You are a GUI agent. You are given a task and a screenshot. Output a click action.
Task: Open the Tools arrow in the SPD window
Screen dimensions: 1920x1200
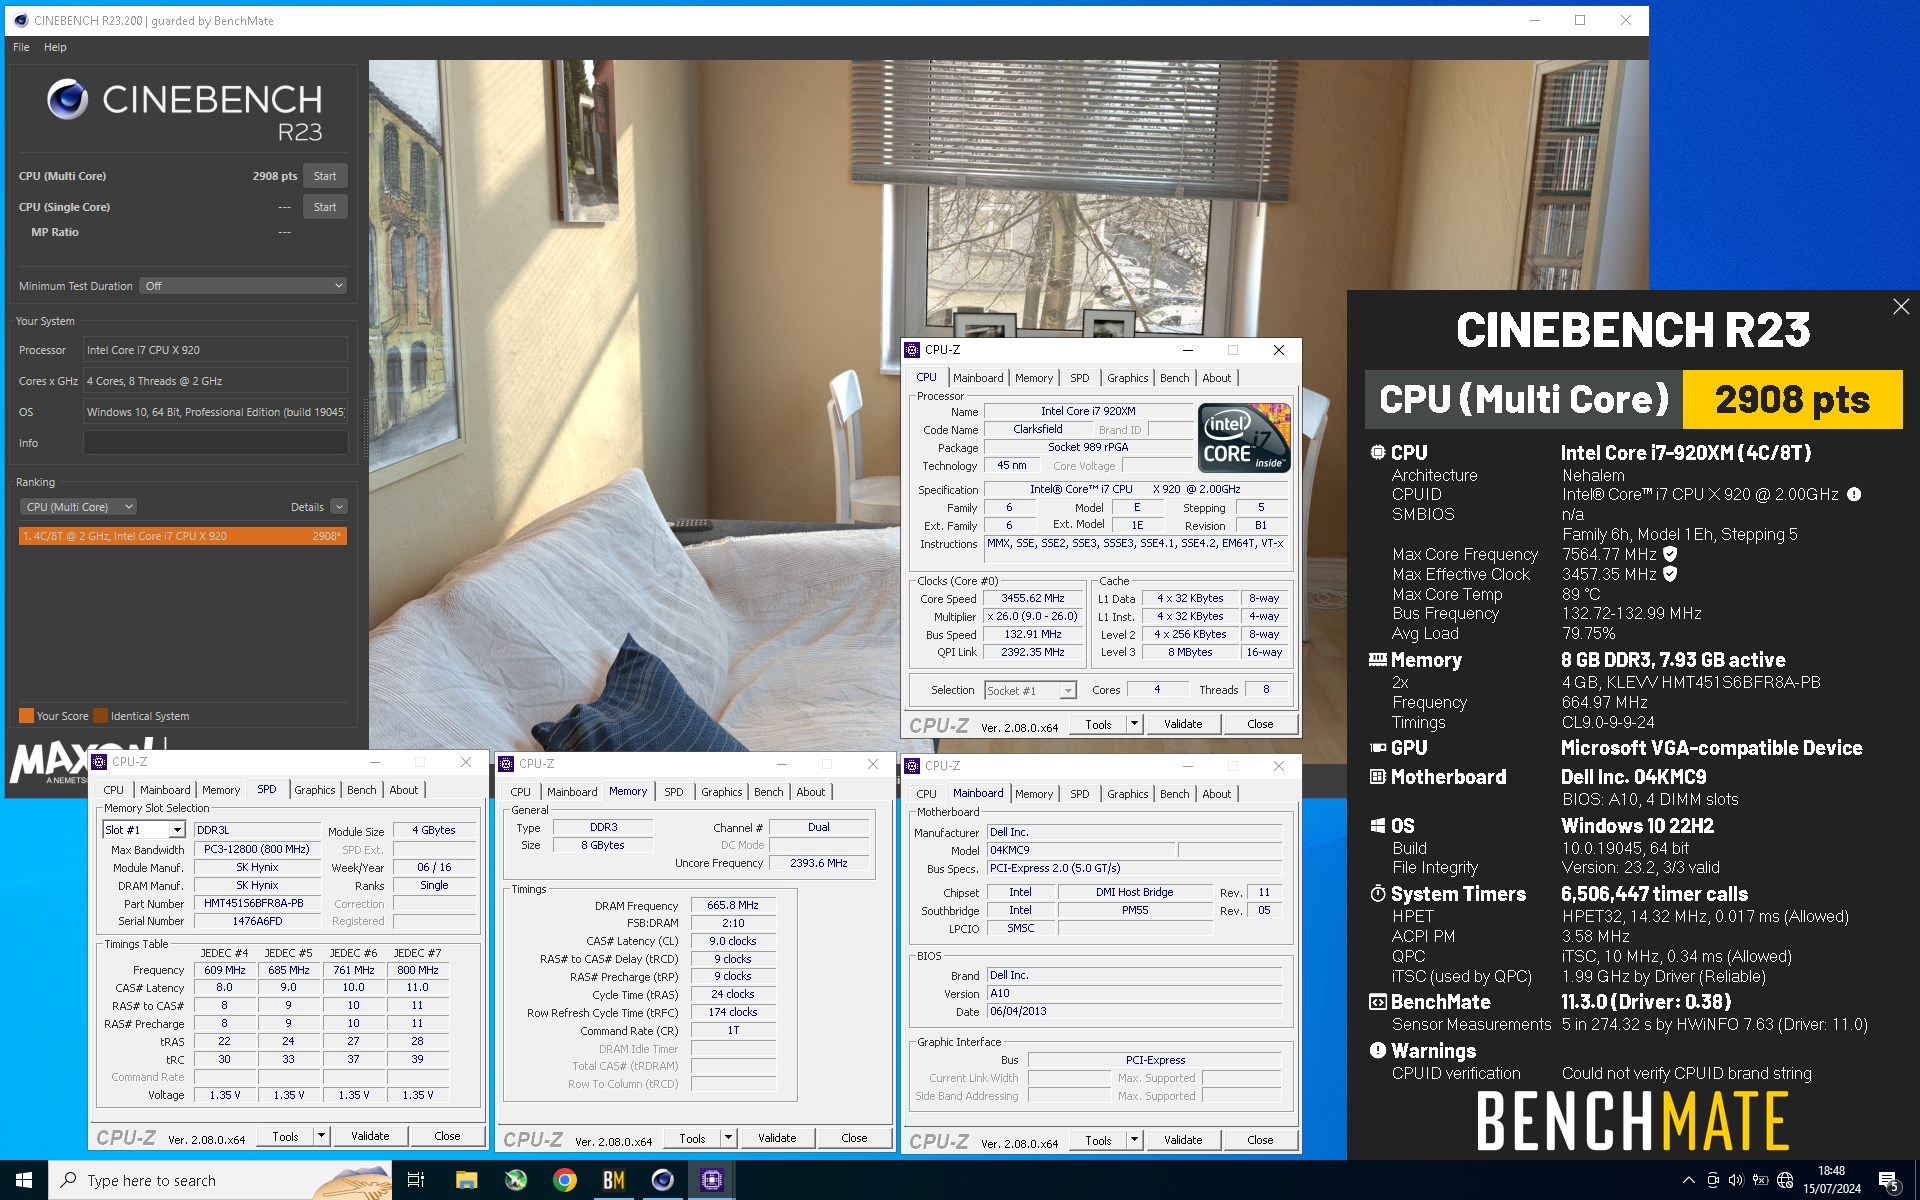(x=321, y=1136)
